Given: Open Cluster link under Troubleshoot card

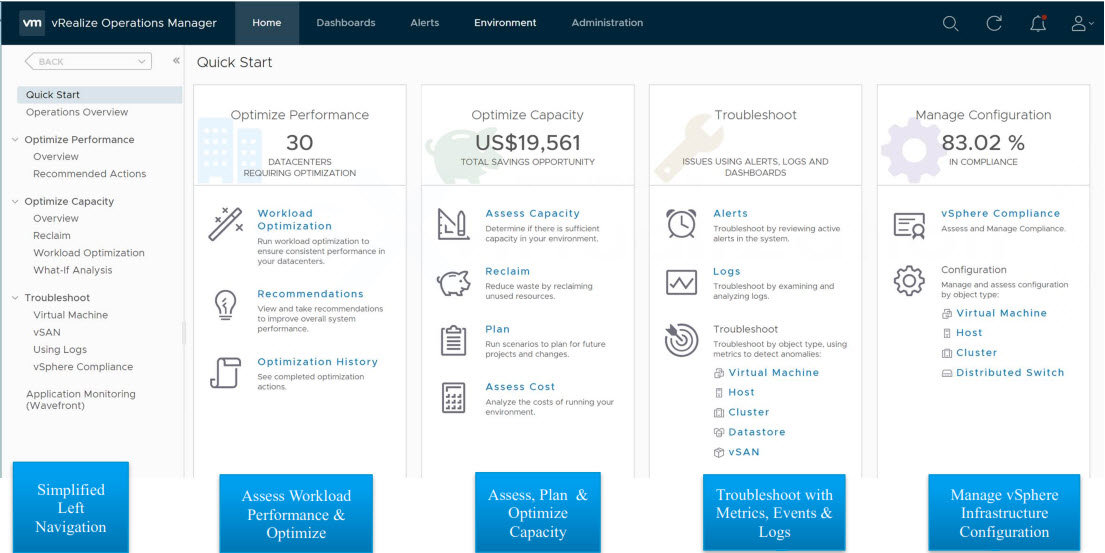Looking at the screenshot, I should point(748,412).
